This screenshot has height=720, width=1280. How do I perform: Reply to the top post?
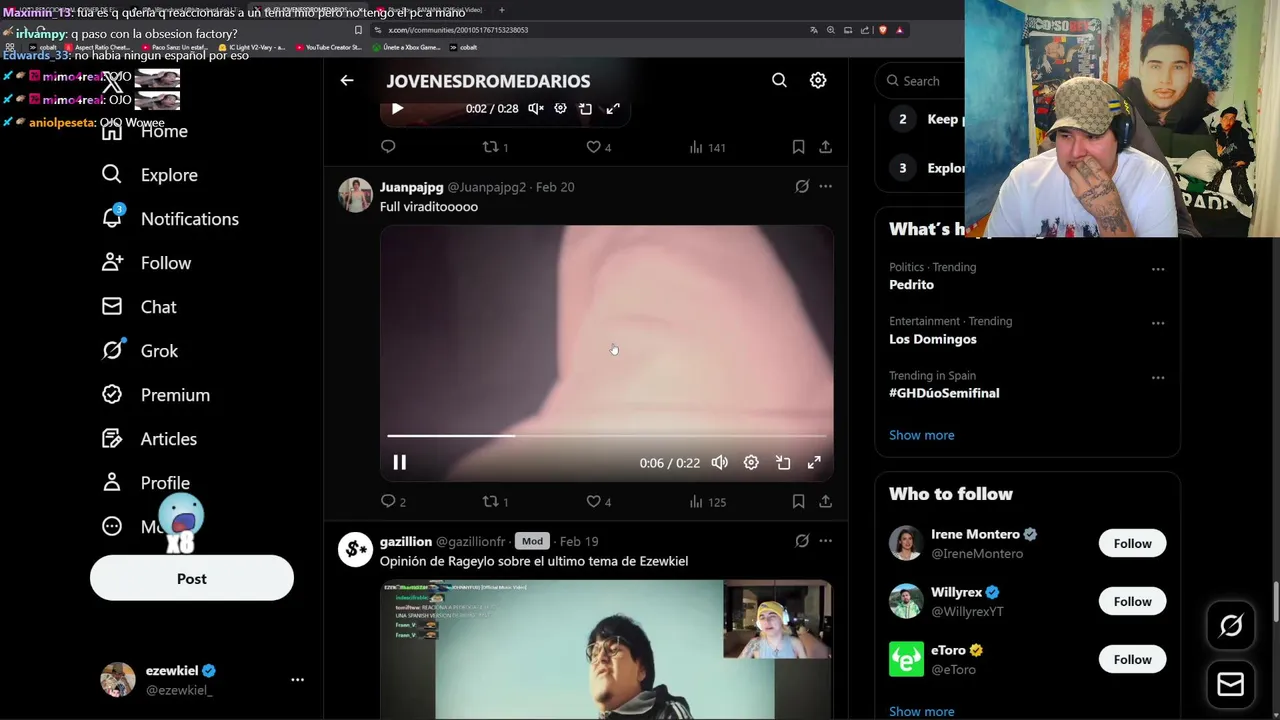[388, 147]
